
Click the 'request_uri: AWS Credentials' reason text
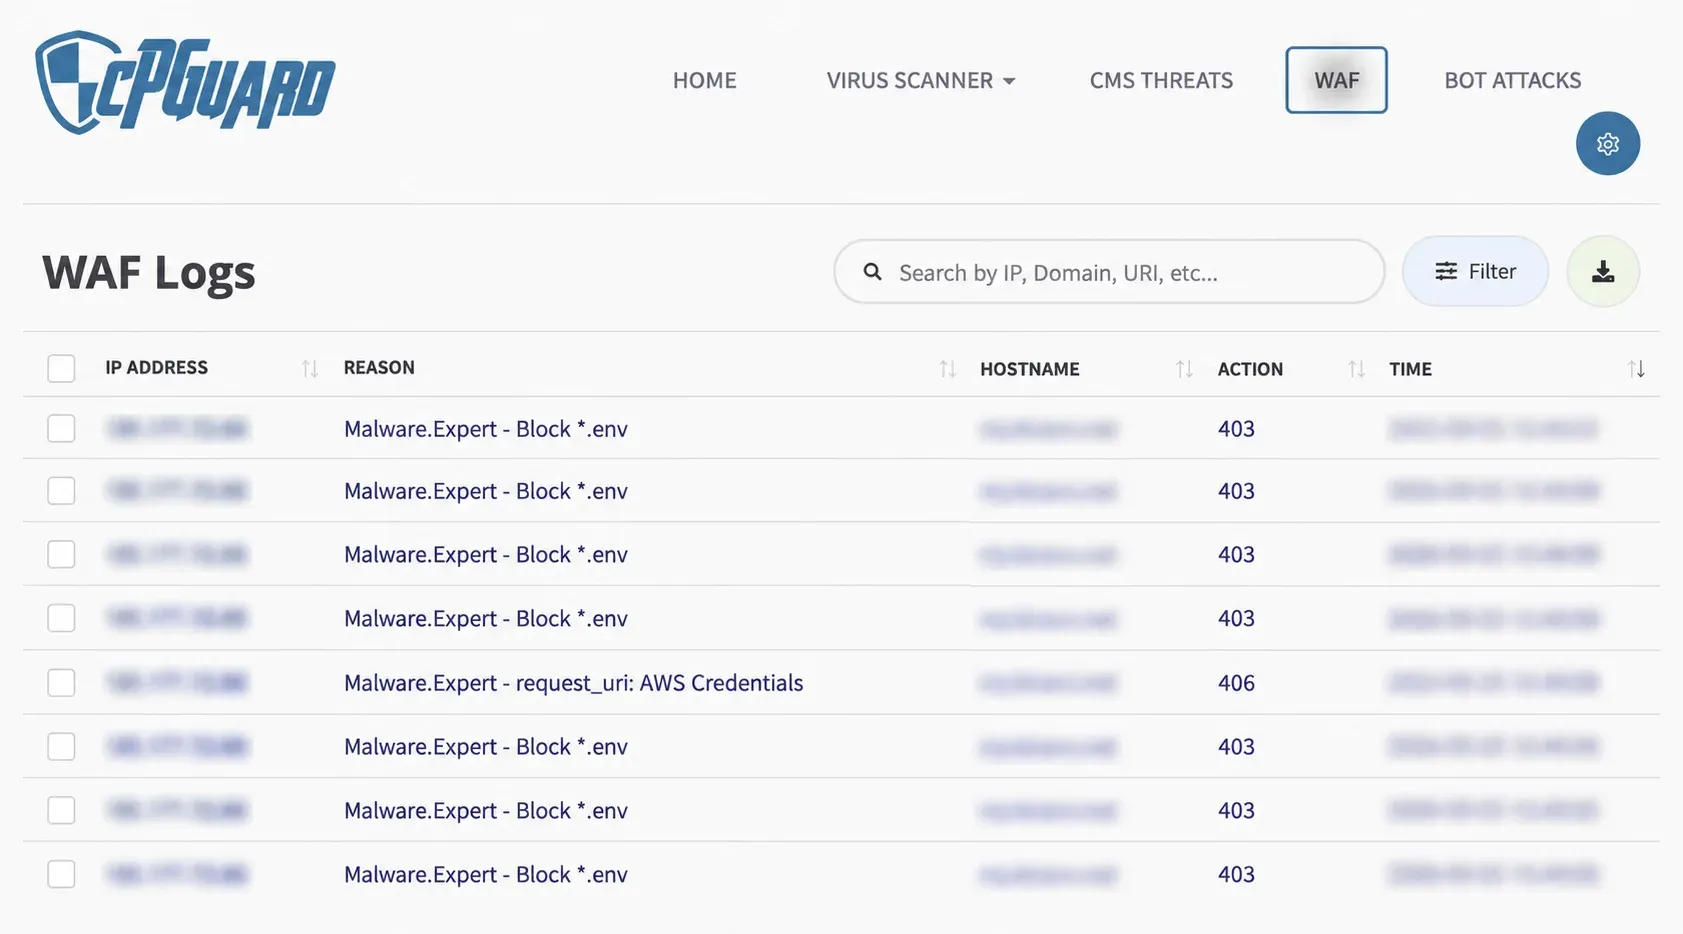659,683
